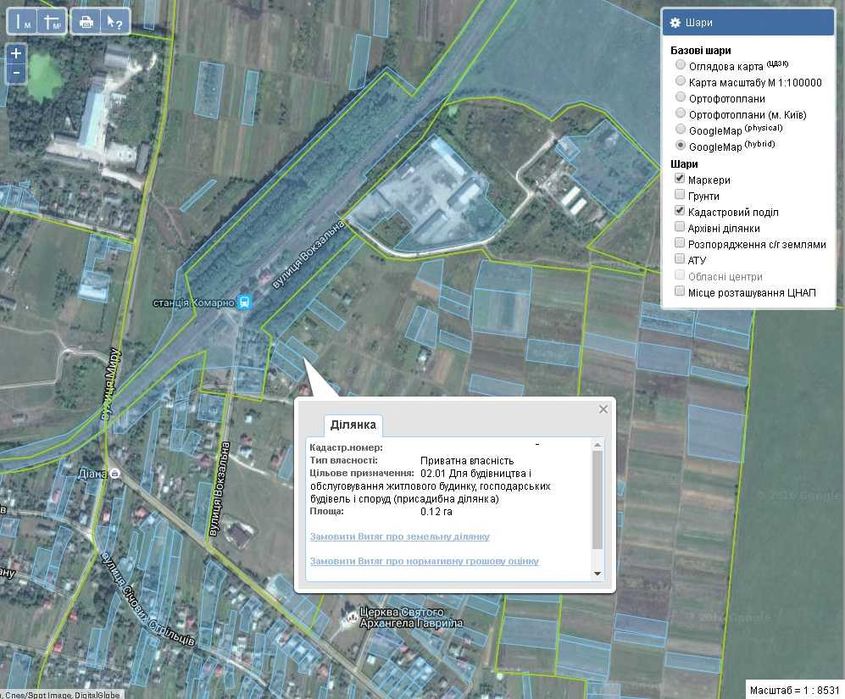Click the Діана place marker icon
845x699 pixels.
tap(114, 474)
